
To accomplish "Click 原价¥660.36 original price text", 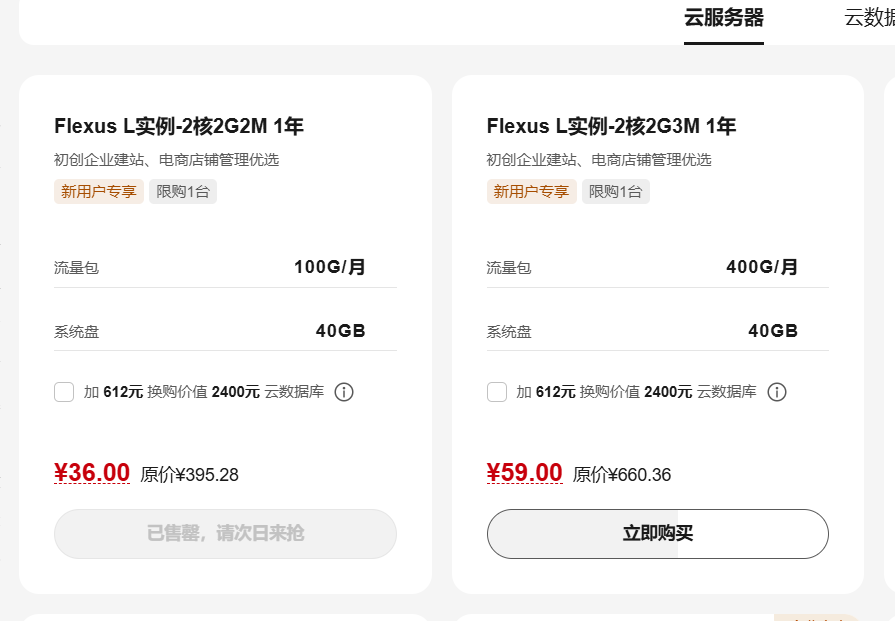I will pos(622,475).
